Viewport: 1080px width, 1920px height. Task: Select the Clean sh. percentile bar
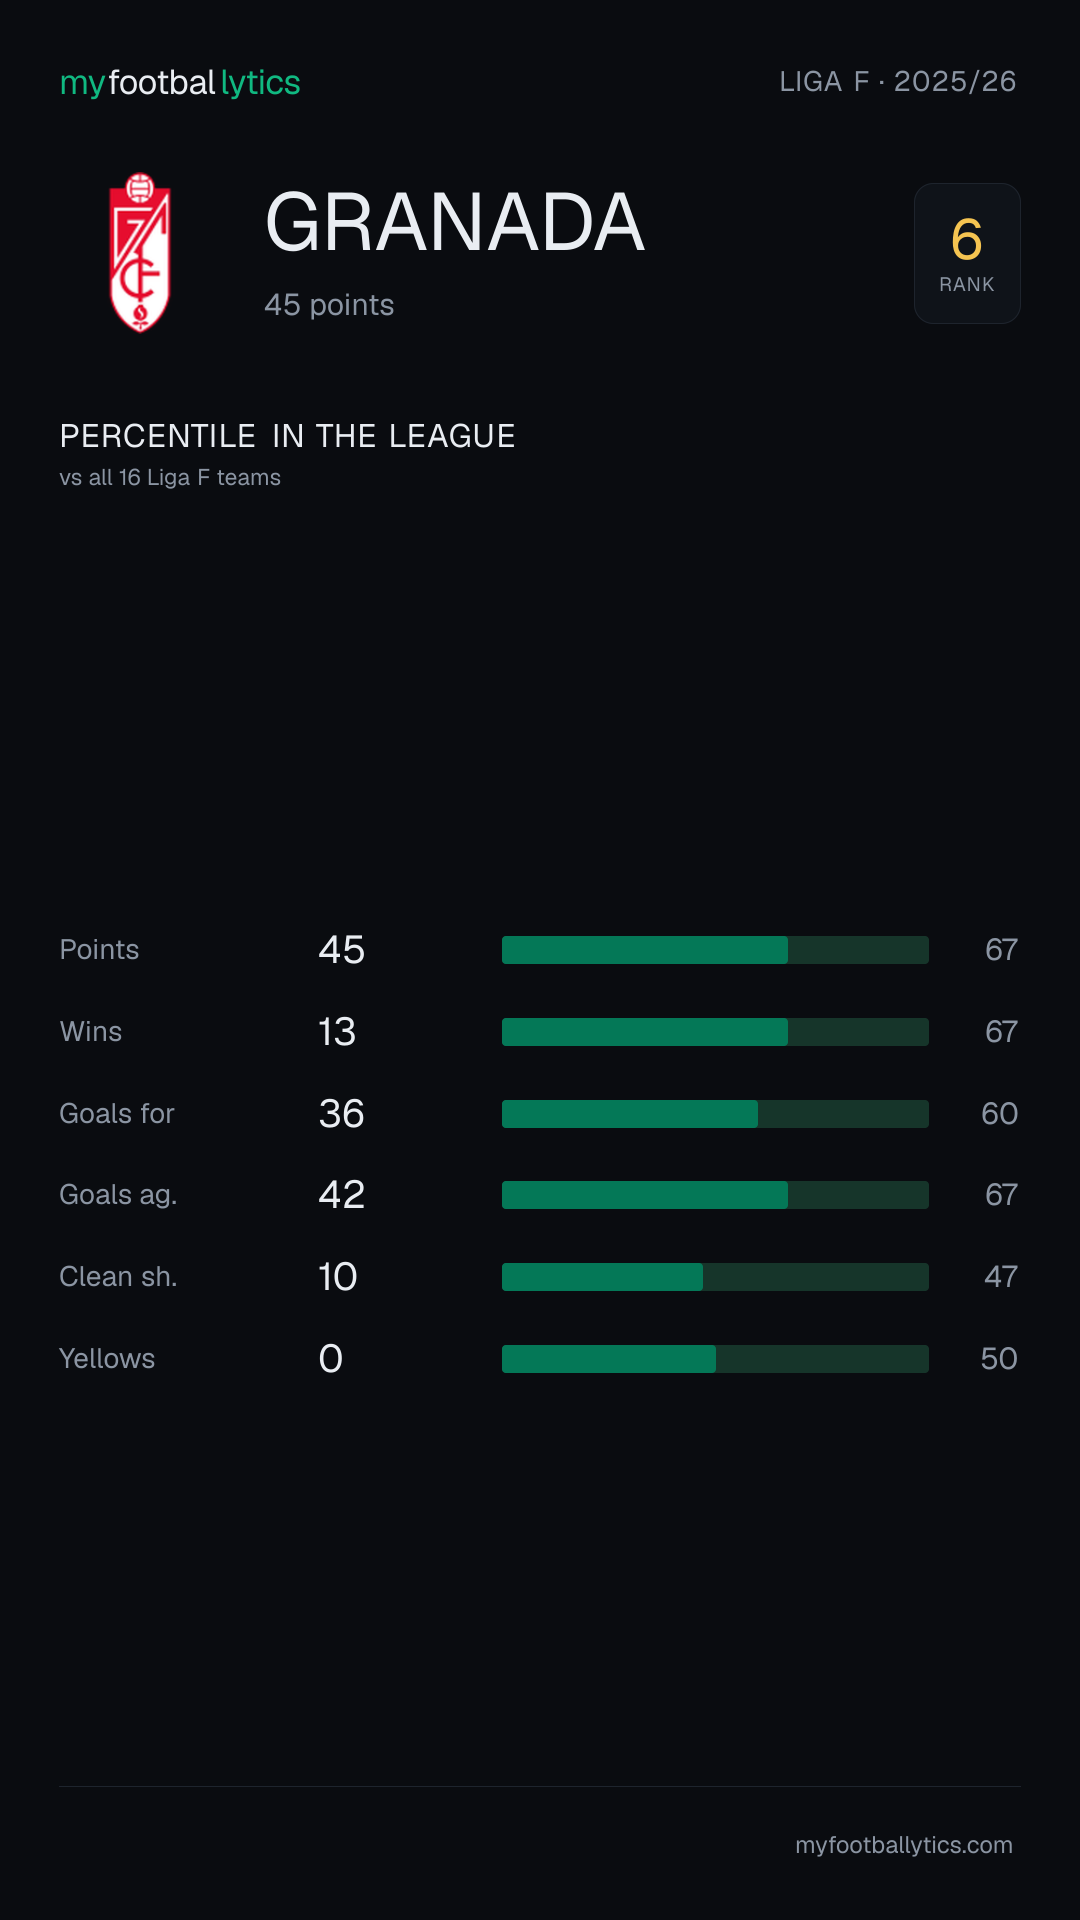point(715,1277)
